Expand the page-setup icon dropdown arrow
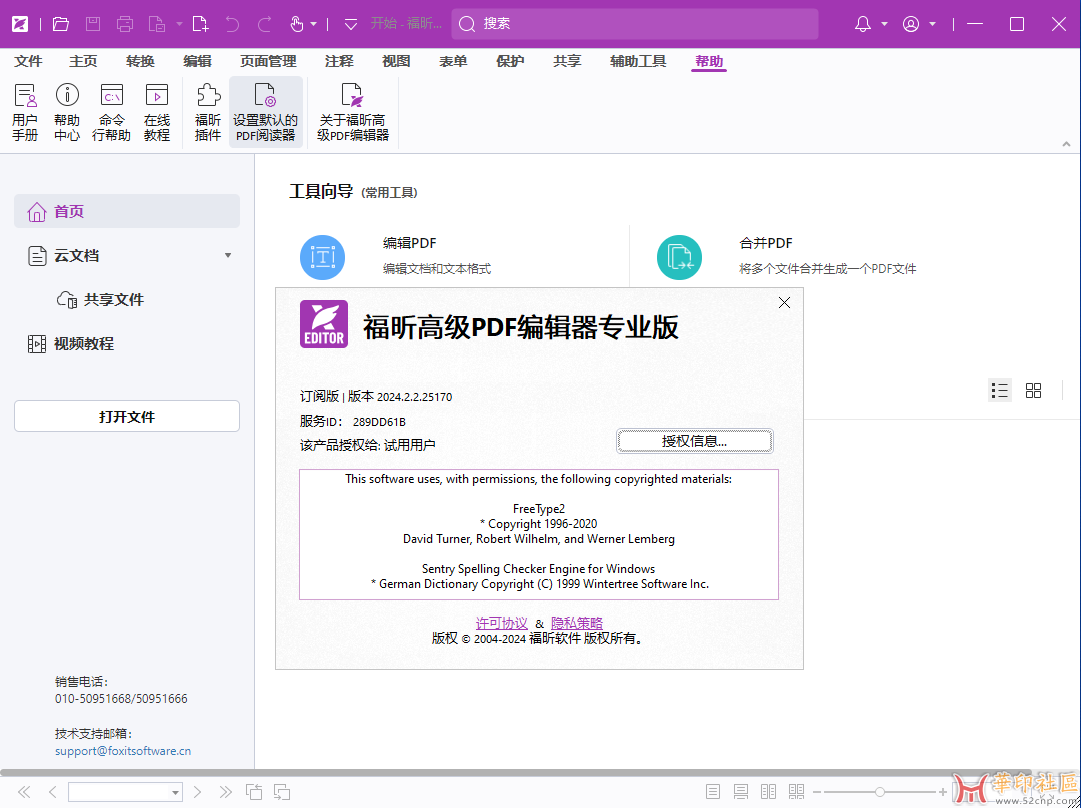Image resolution: width=1081 pixels, height=808 pixels. tap(179, 24)
